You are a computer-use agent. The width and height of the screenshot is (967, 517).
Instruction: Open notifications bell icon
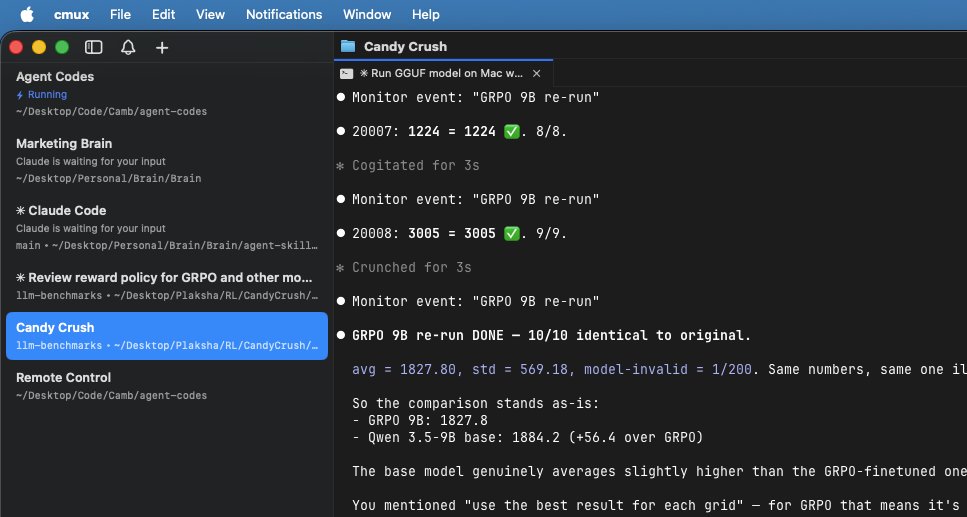tap(128, 48)
